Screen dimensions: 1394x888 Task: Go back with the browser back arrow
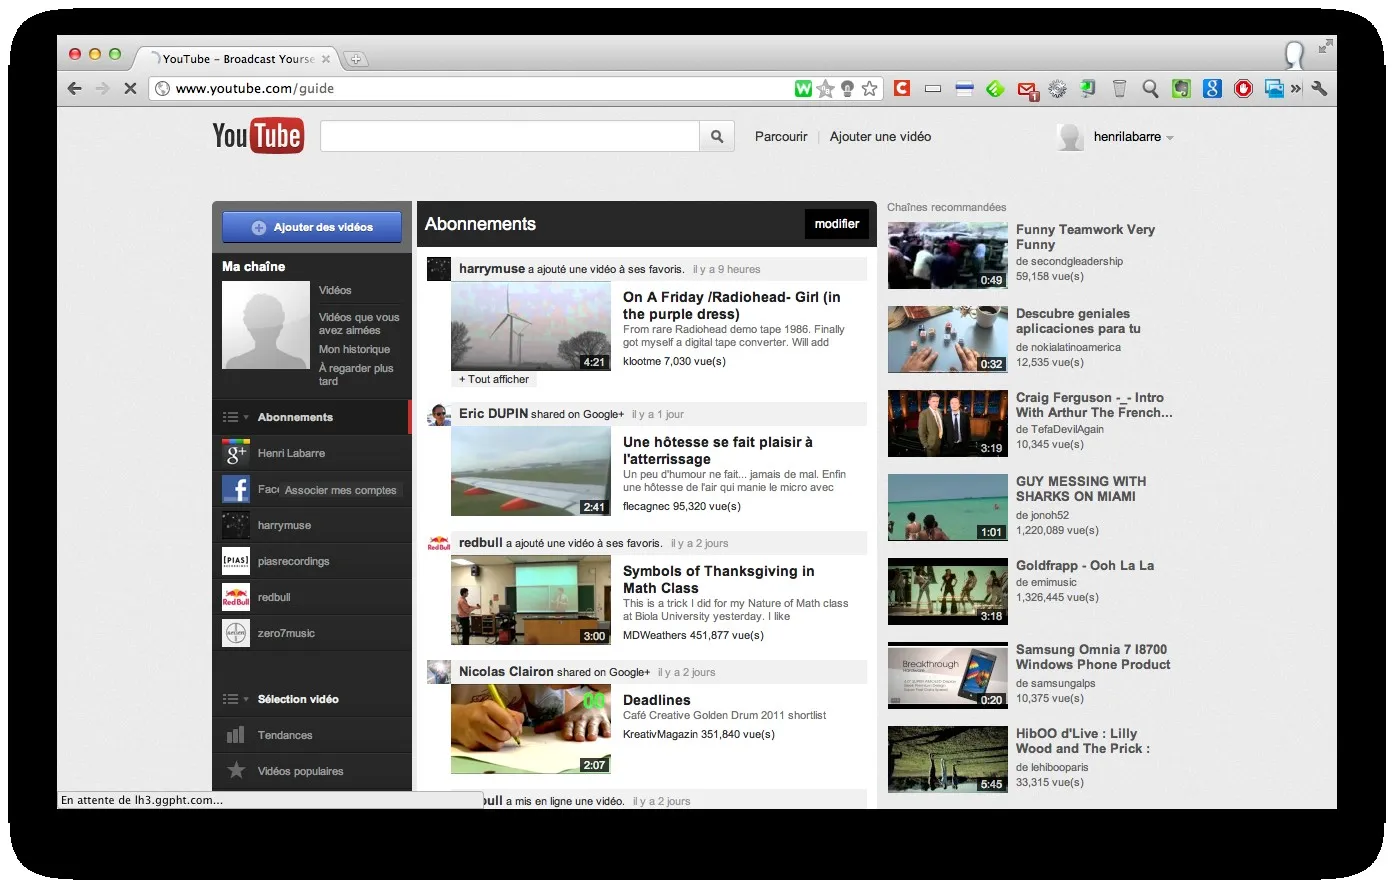(75, 88)
